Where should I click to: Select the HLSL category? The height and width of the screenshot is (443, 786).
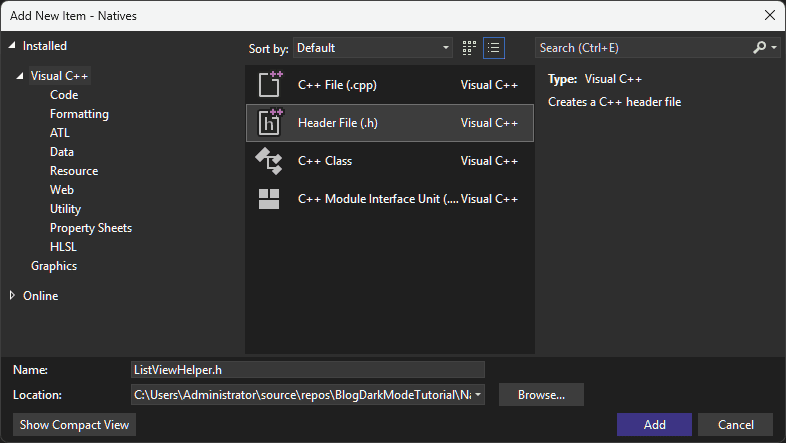point(63,247)
